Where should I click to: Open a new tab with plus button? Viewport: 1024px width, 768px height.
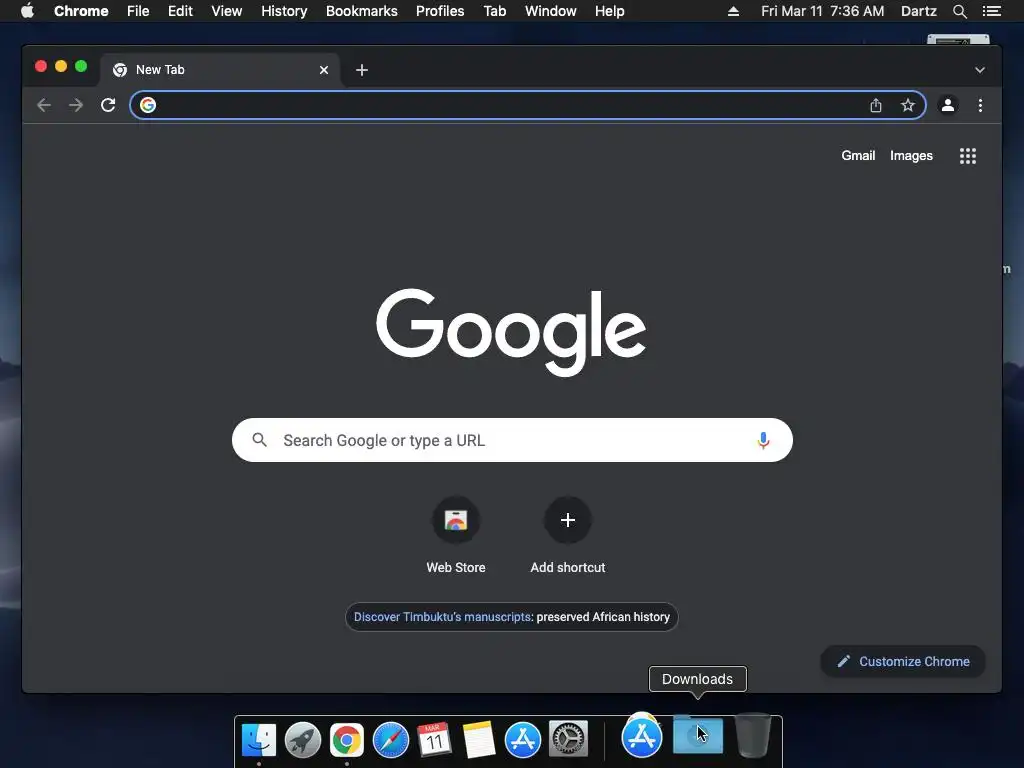coord(362,70)
